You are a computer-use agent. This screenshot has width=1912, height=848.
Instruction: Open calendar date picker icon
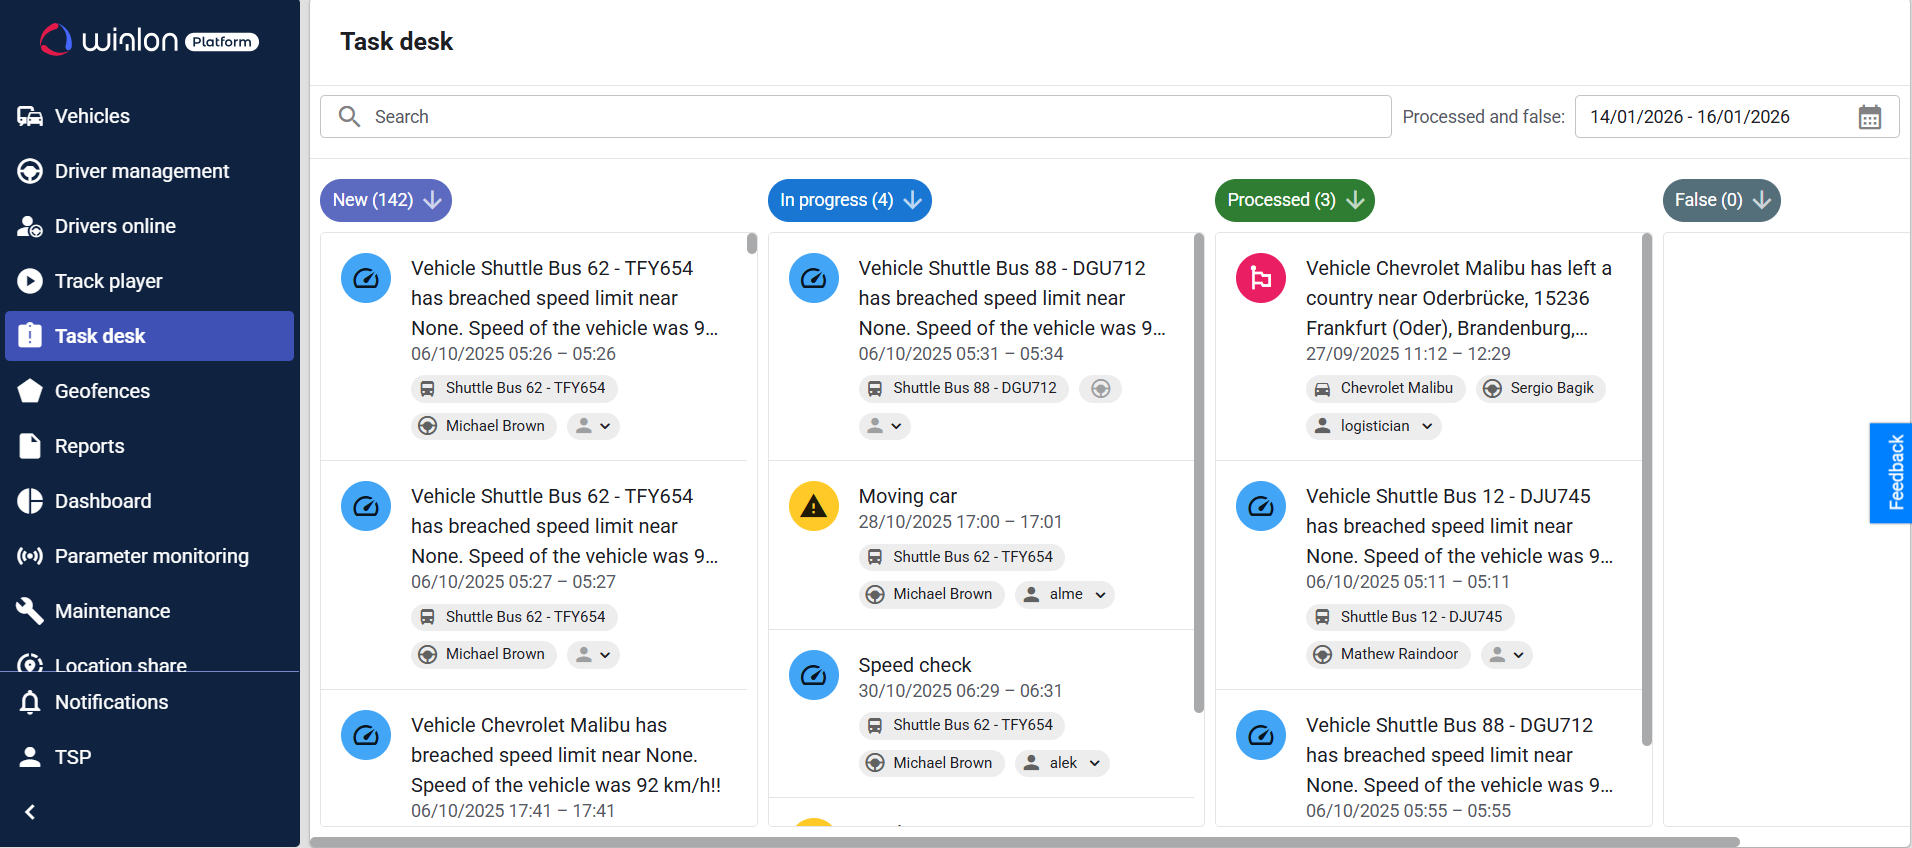pos(1869,117)
